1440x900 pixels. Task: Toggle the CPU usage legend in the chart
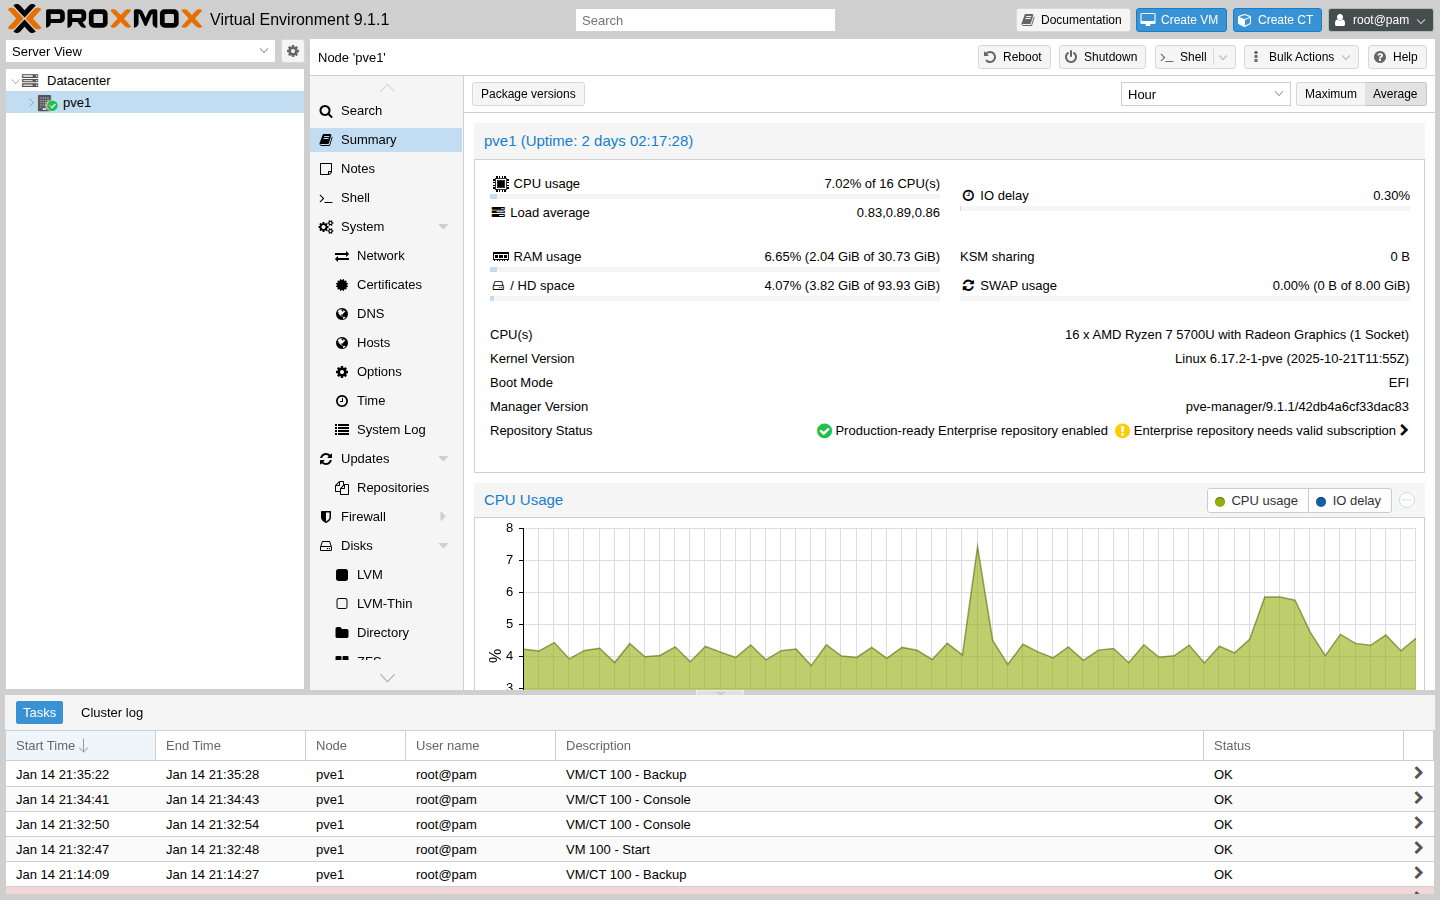click(x=1257, y=500)
